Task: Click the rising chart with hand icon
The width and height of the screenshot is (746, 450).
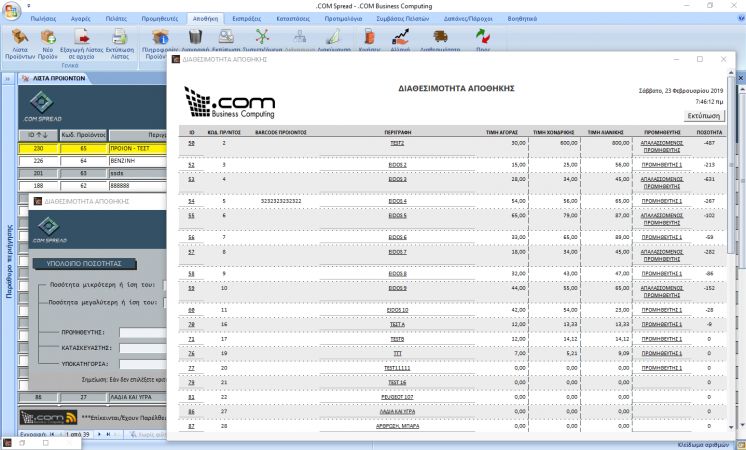Action: (401, 37)
